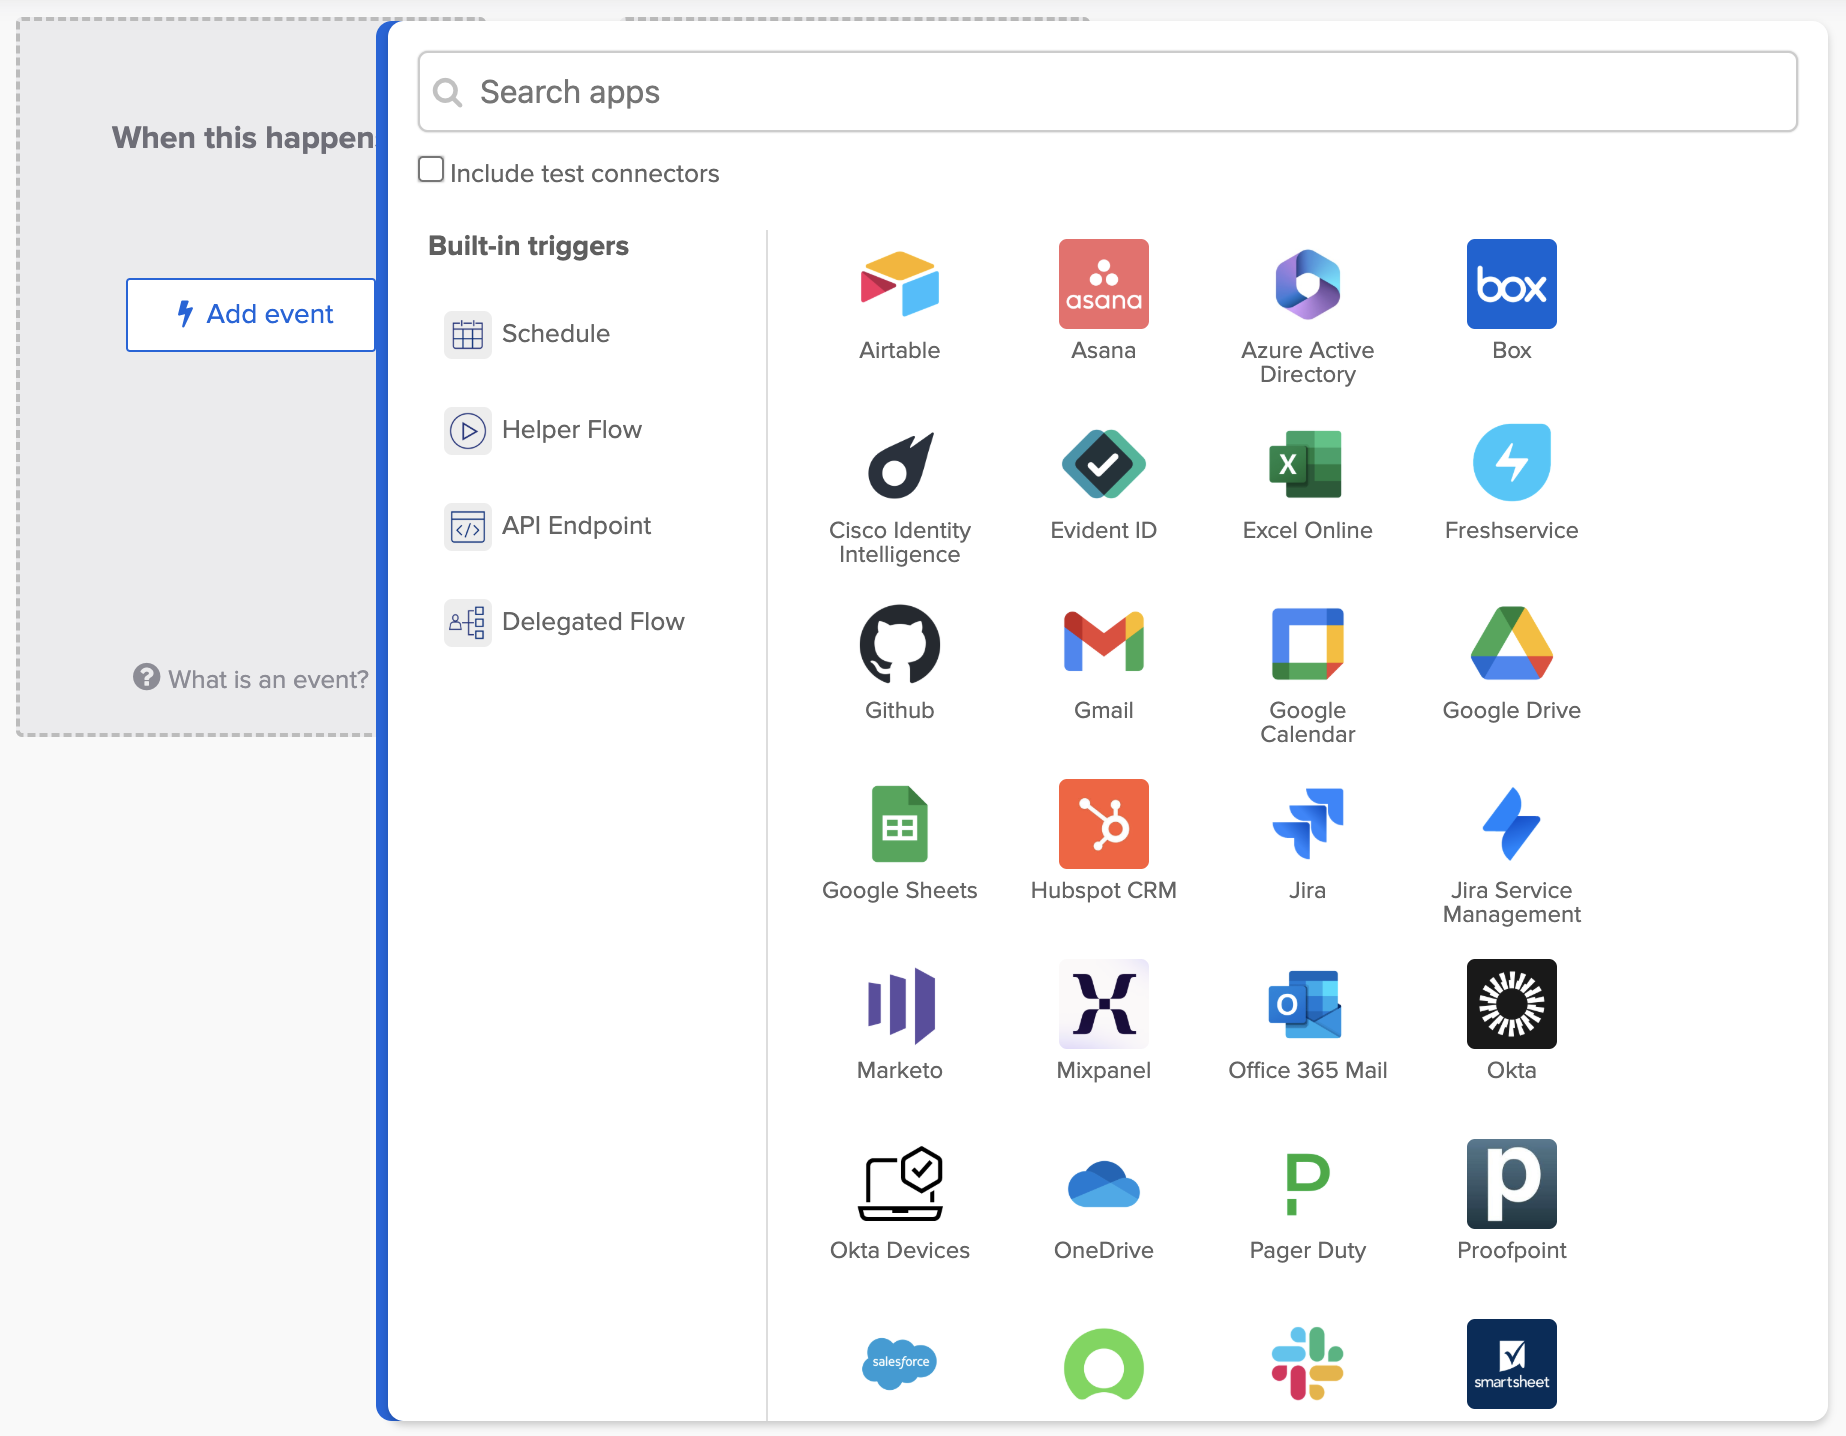Select the Box connector
The width and height of the screenshot is (1846, 1436).
tap(1511, 285)
